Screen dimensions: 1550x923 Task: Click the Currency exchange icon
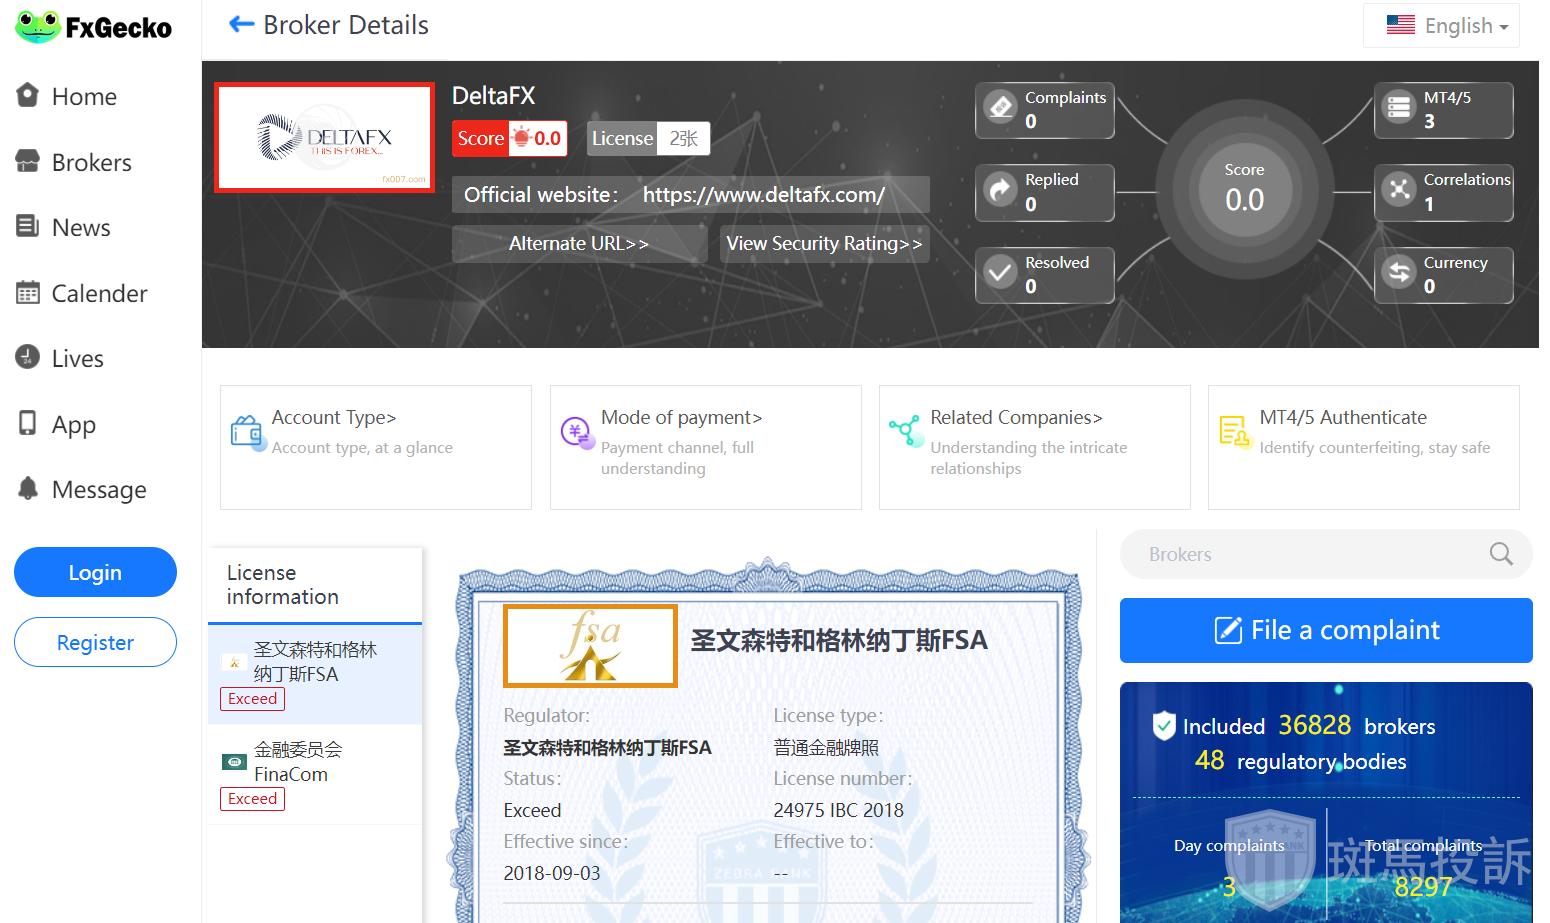(x=1399, y=273)
